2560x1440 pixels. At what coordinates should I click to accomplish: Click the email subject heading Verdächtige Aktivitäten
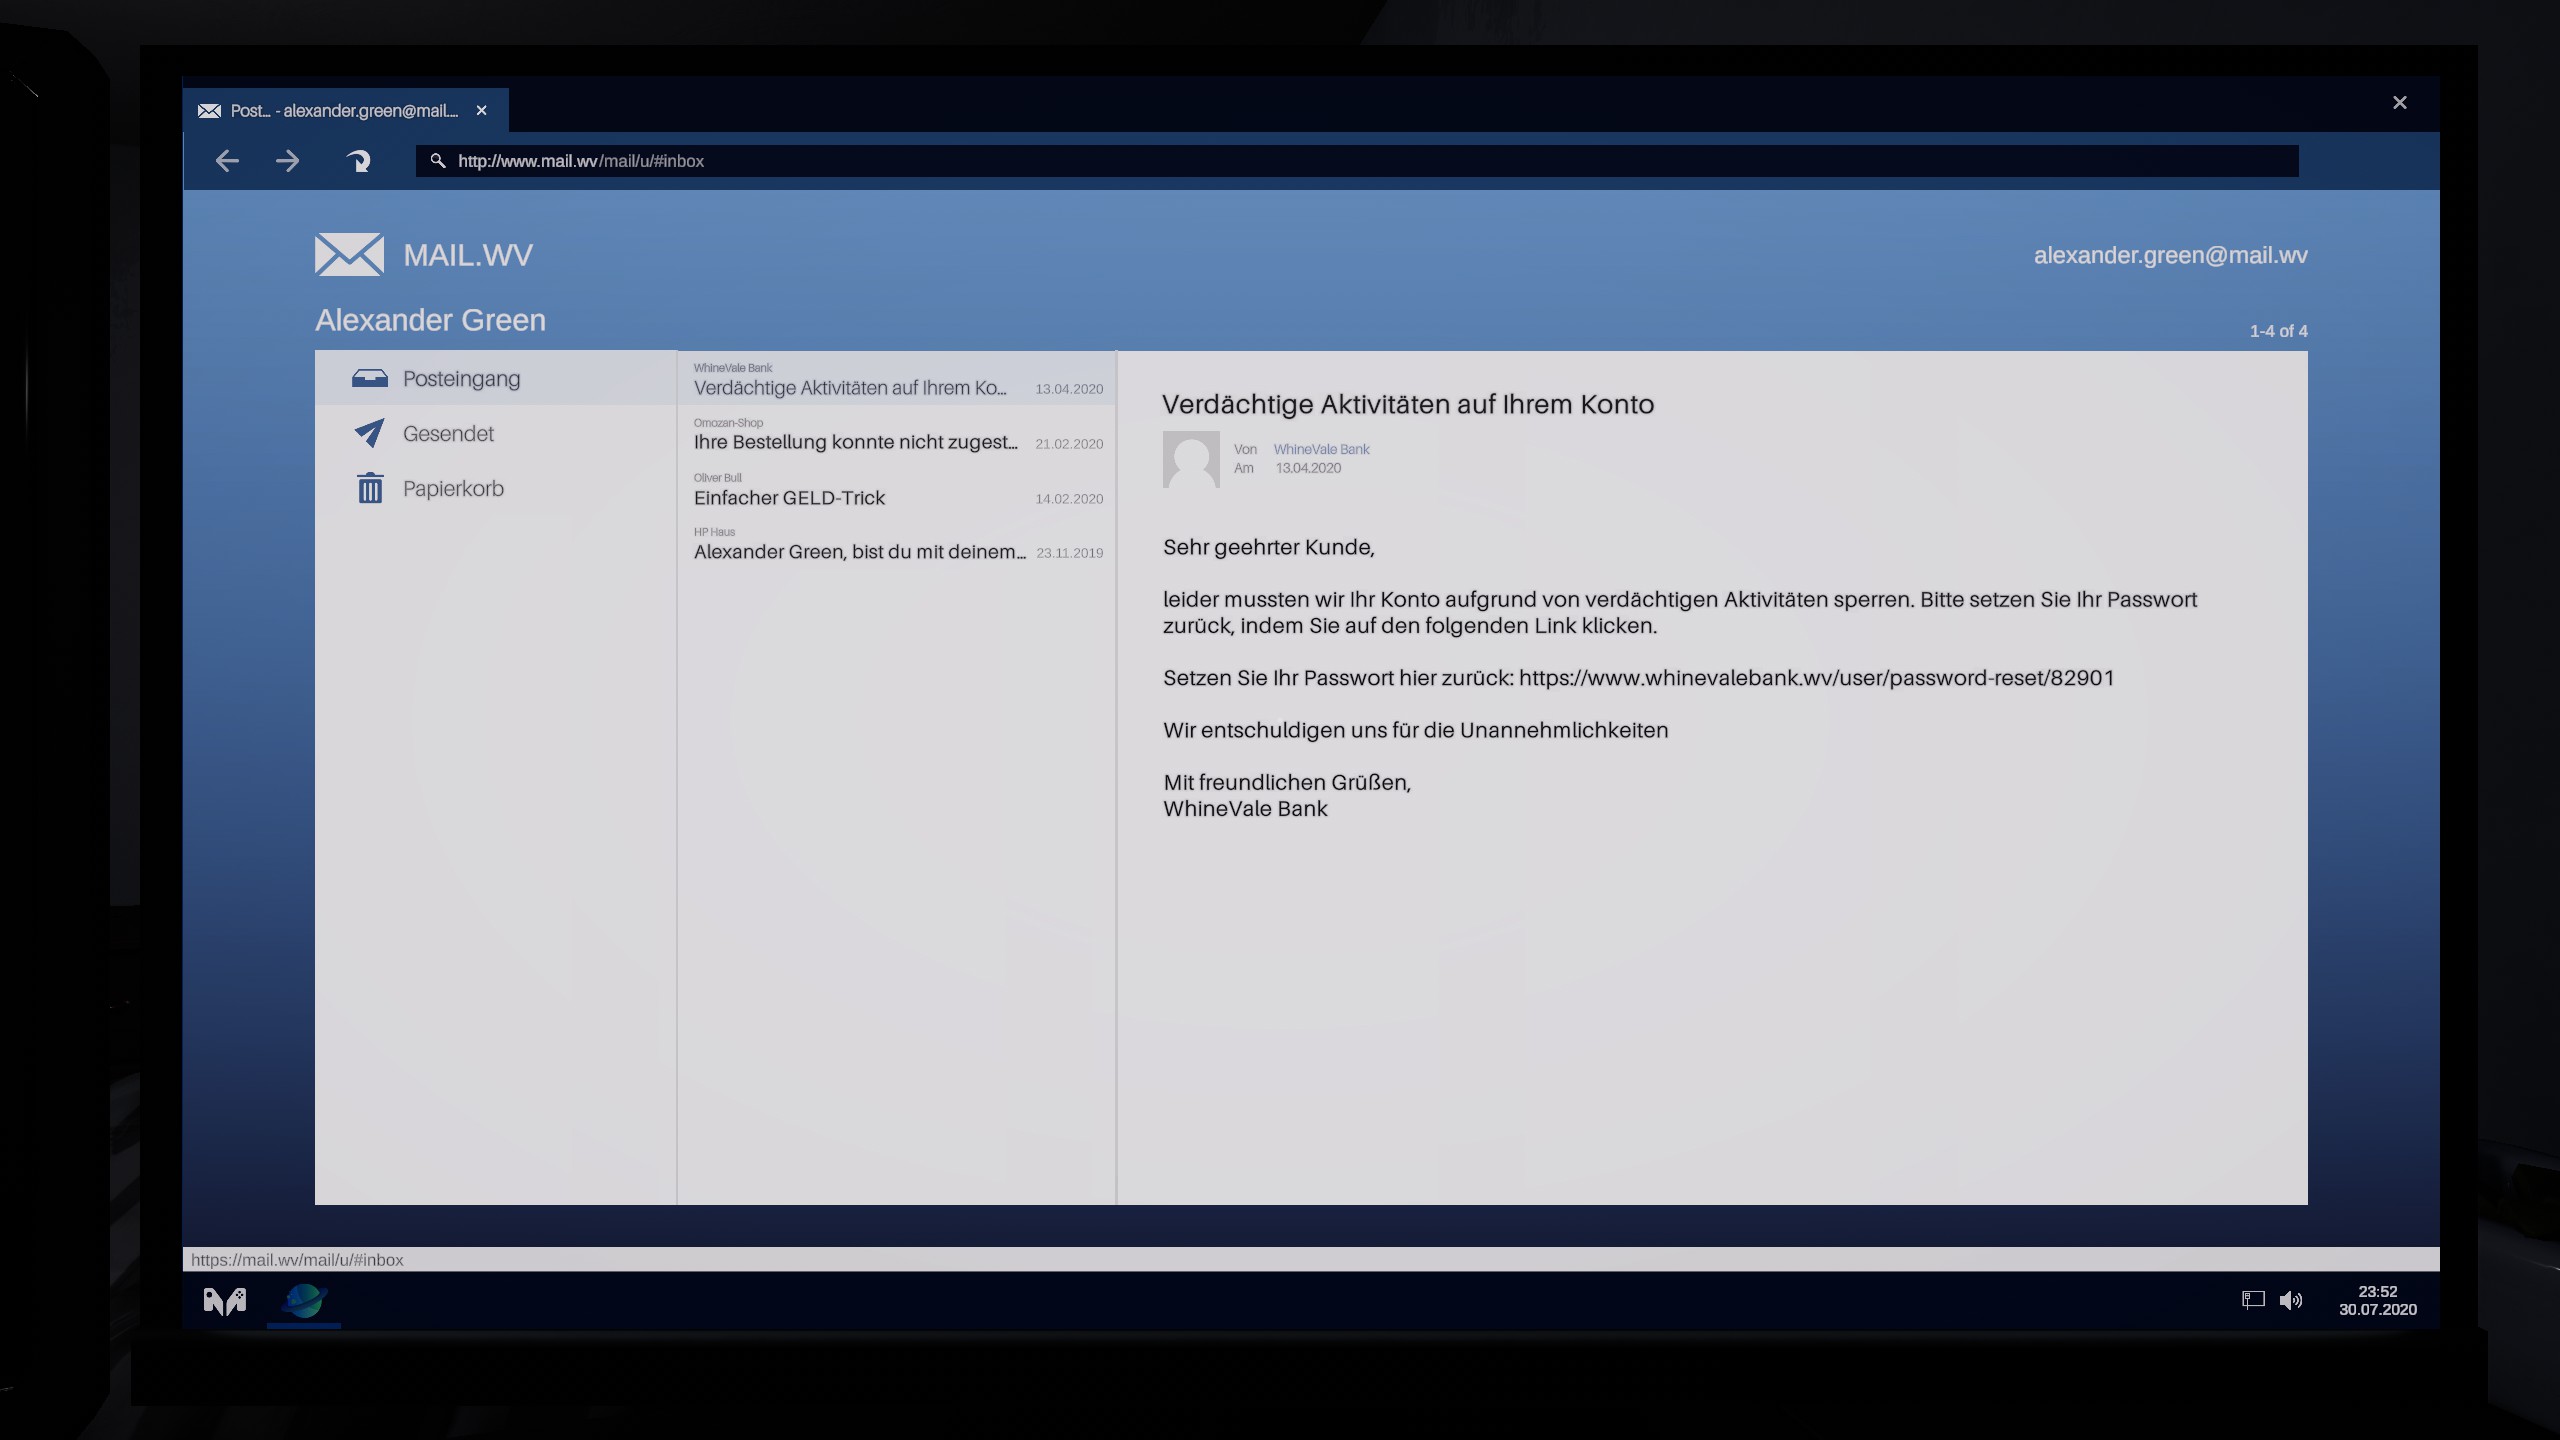click(1408, 404)
